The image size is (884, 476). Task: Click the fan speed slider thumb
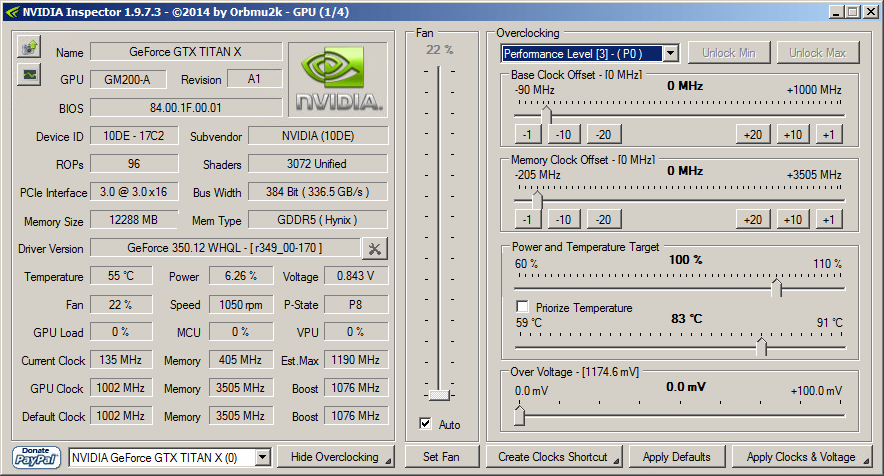(439, 395)
